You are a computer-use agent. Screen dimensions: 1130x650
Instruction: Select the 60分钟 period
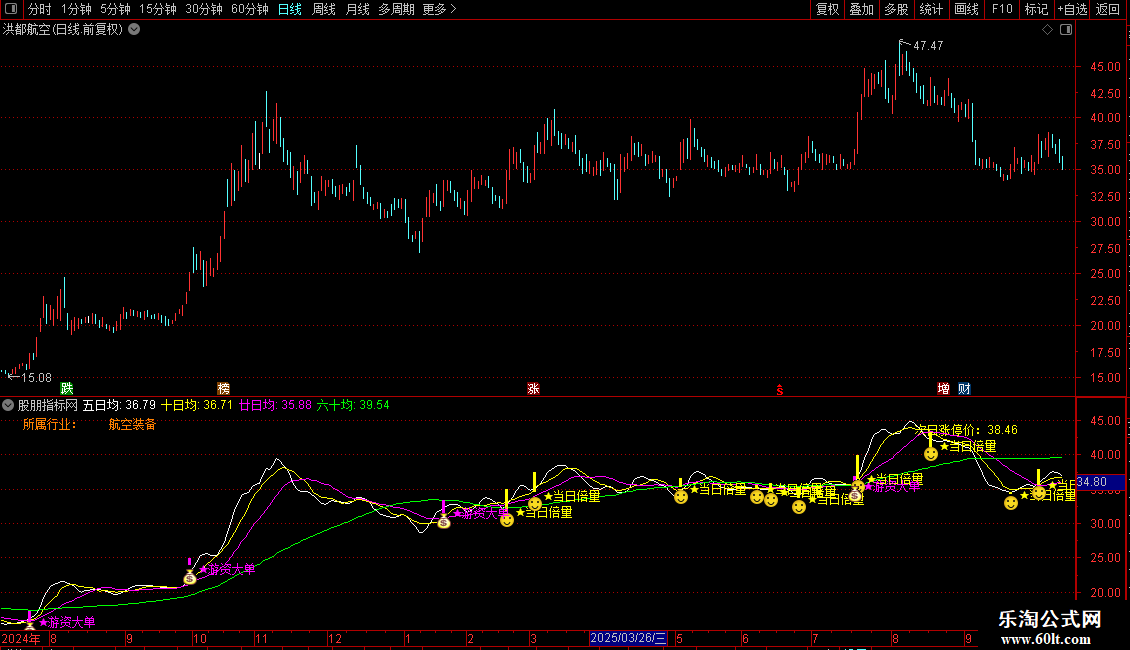click(x=249, y=9)
